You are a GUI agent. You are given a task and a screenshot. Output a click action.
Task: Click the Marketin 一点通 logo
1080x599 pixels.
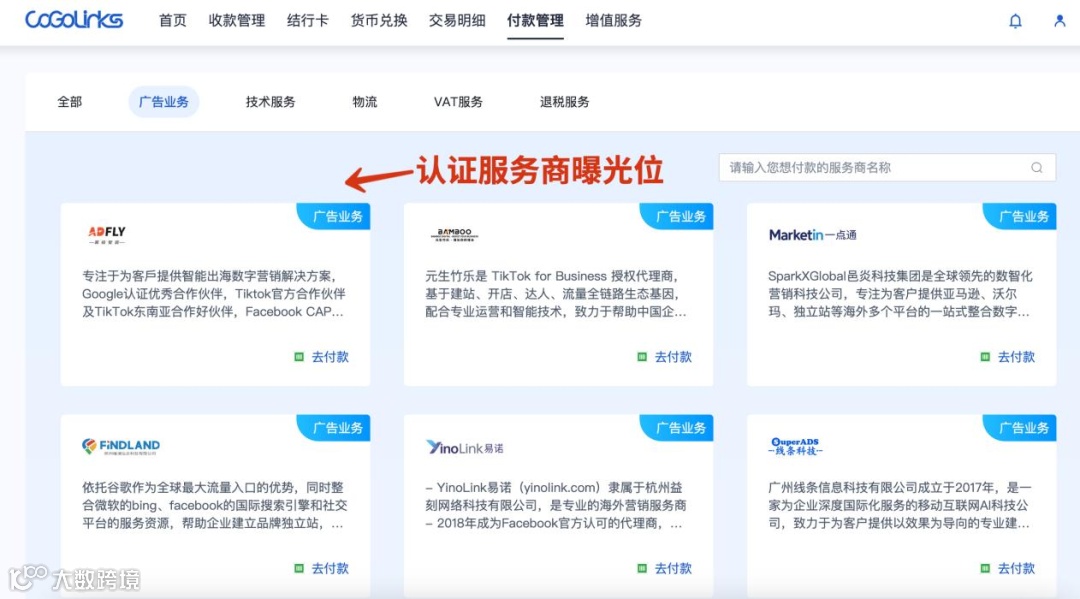point(812,235)
